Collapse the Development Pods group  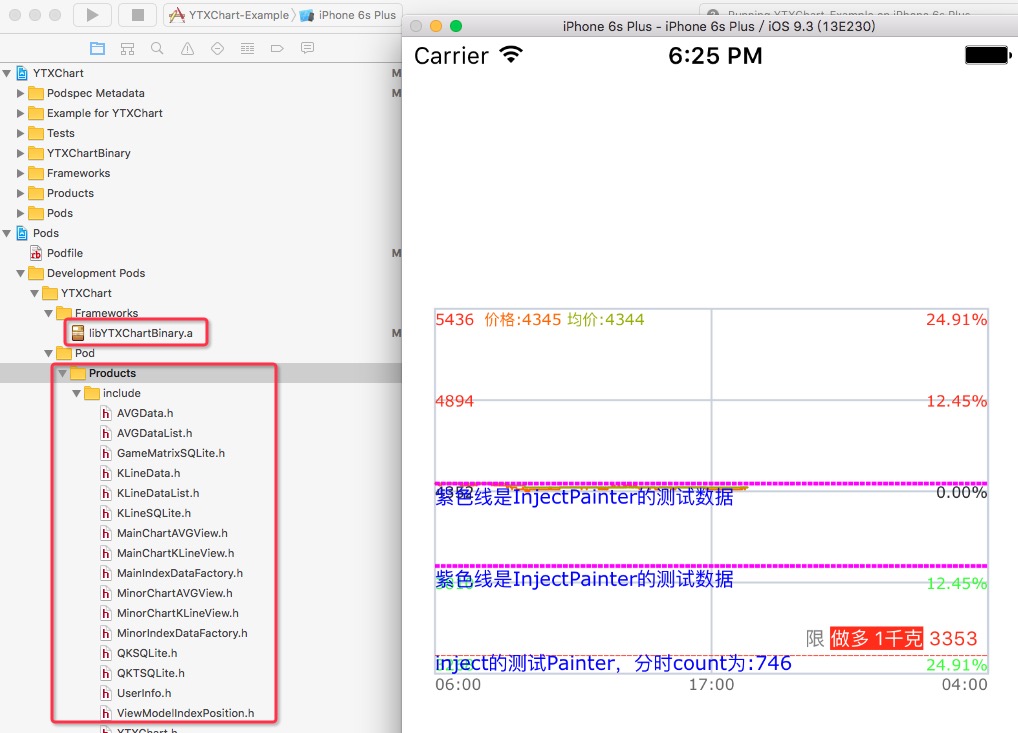point(19,273)
